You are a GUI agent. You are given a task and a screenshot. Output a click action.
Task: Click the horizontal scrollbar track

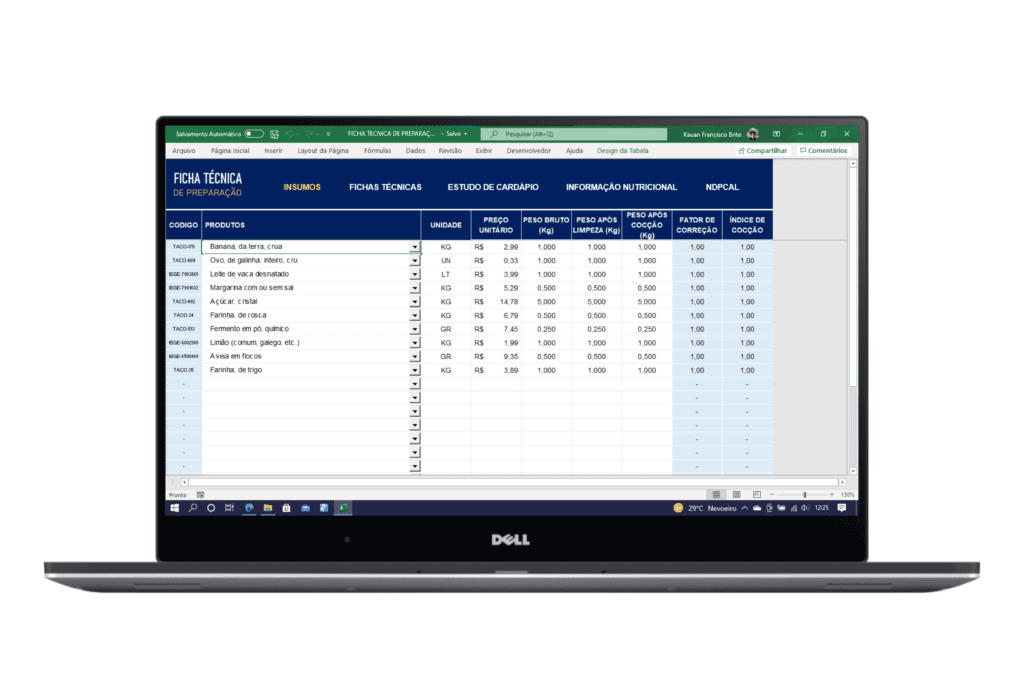click(x=513, y=482)
